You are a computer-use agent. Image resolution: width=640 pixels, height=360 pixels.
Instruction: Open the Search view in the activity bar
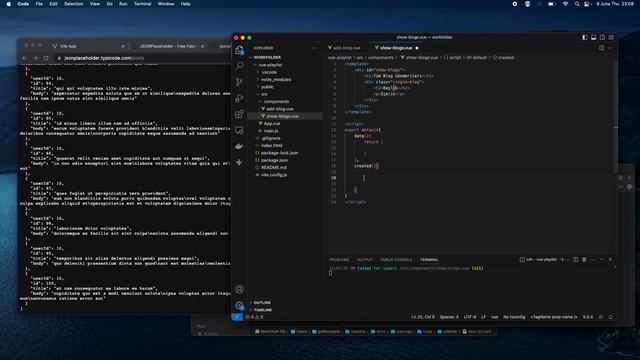coord(240,66)
